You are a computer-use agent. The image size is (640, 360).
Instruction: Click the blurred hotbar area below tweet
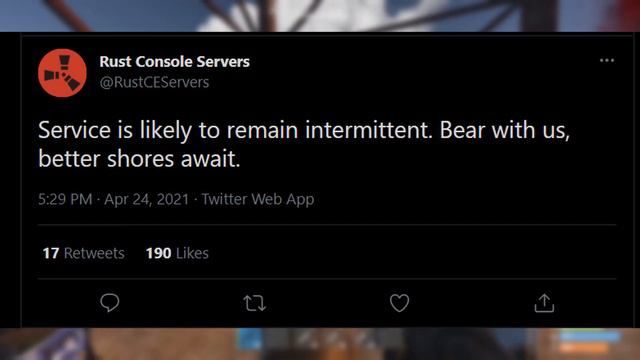pyautogui.click(x=320, y=344)
